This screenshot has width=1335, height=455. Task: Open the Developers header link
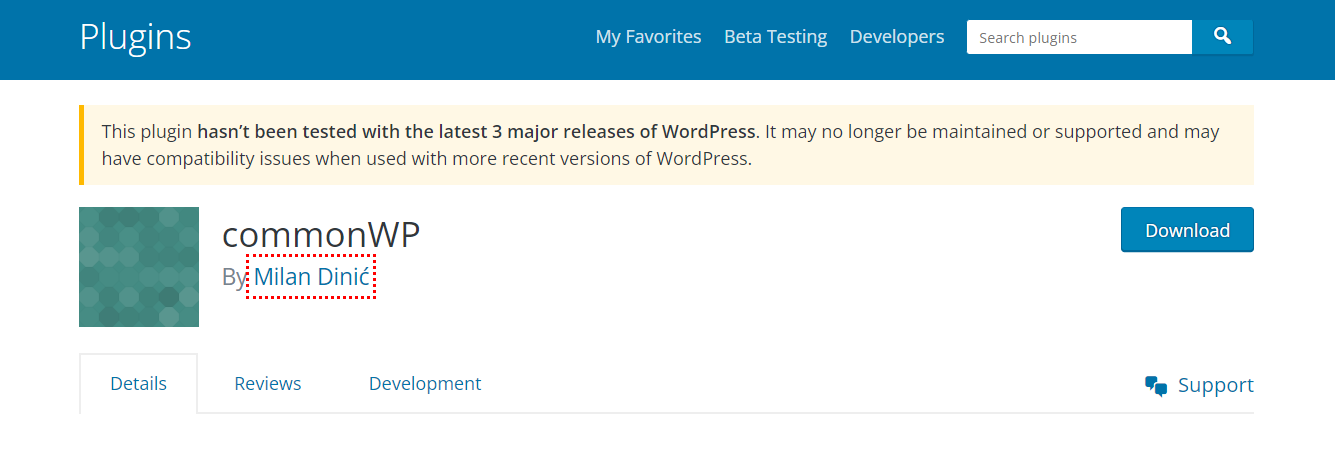point(897,37)
